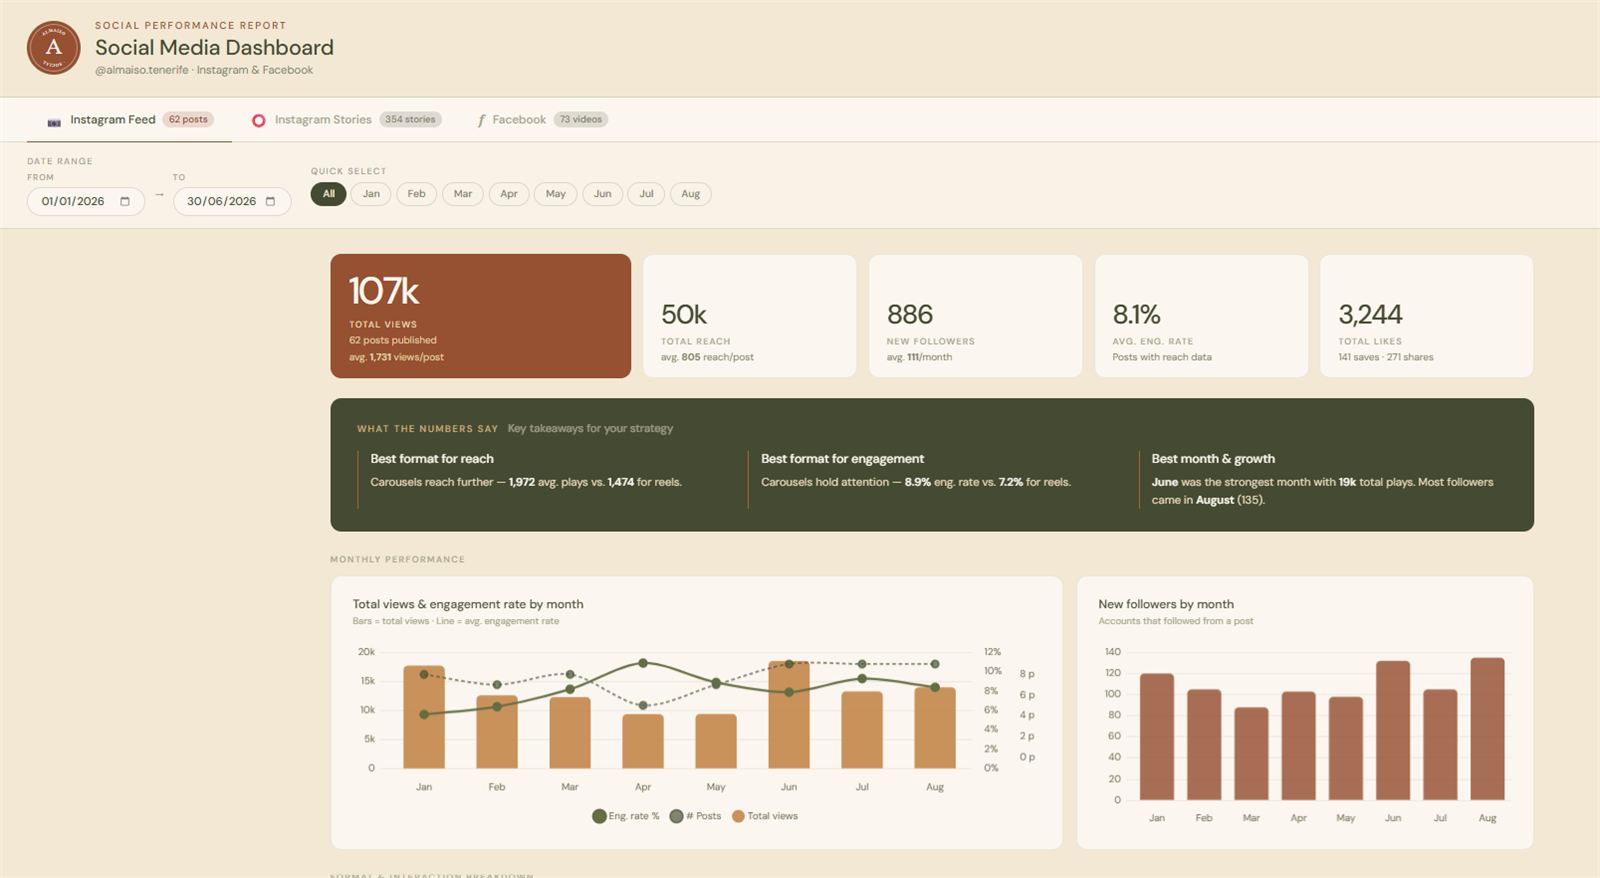
Task: Click the 'avg. 1,731 views/post' text
Action: point(396,357)
